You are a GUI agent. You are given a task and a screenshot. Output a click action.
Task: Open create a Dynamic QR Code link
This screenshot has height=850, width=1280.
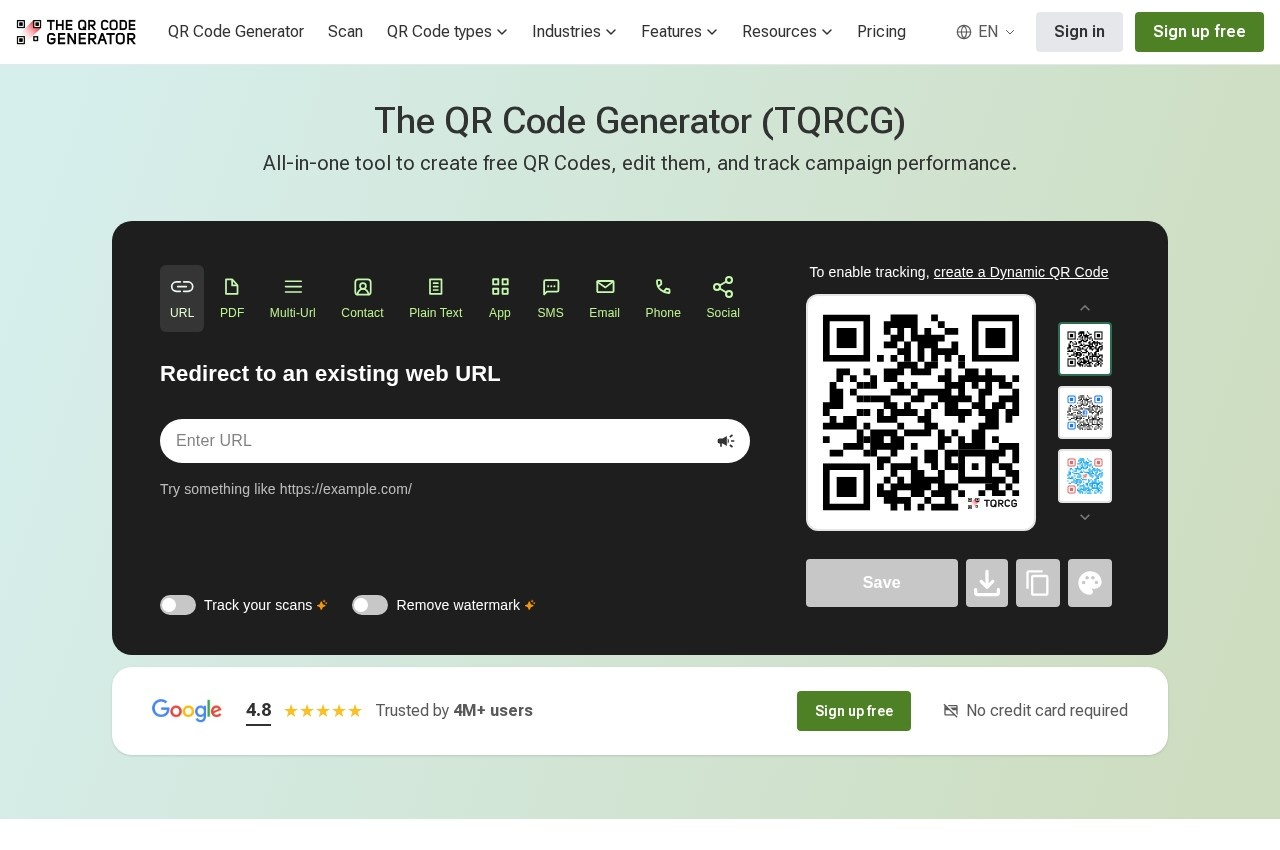click(x=1021, y=272)
